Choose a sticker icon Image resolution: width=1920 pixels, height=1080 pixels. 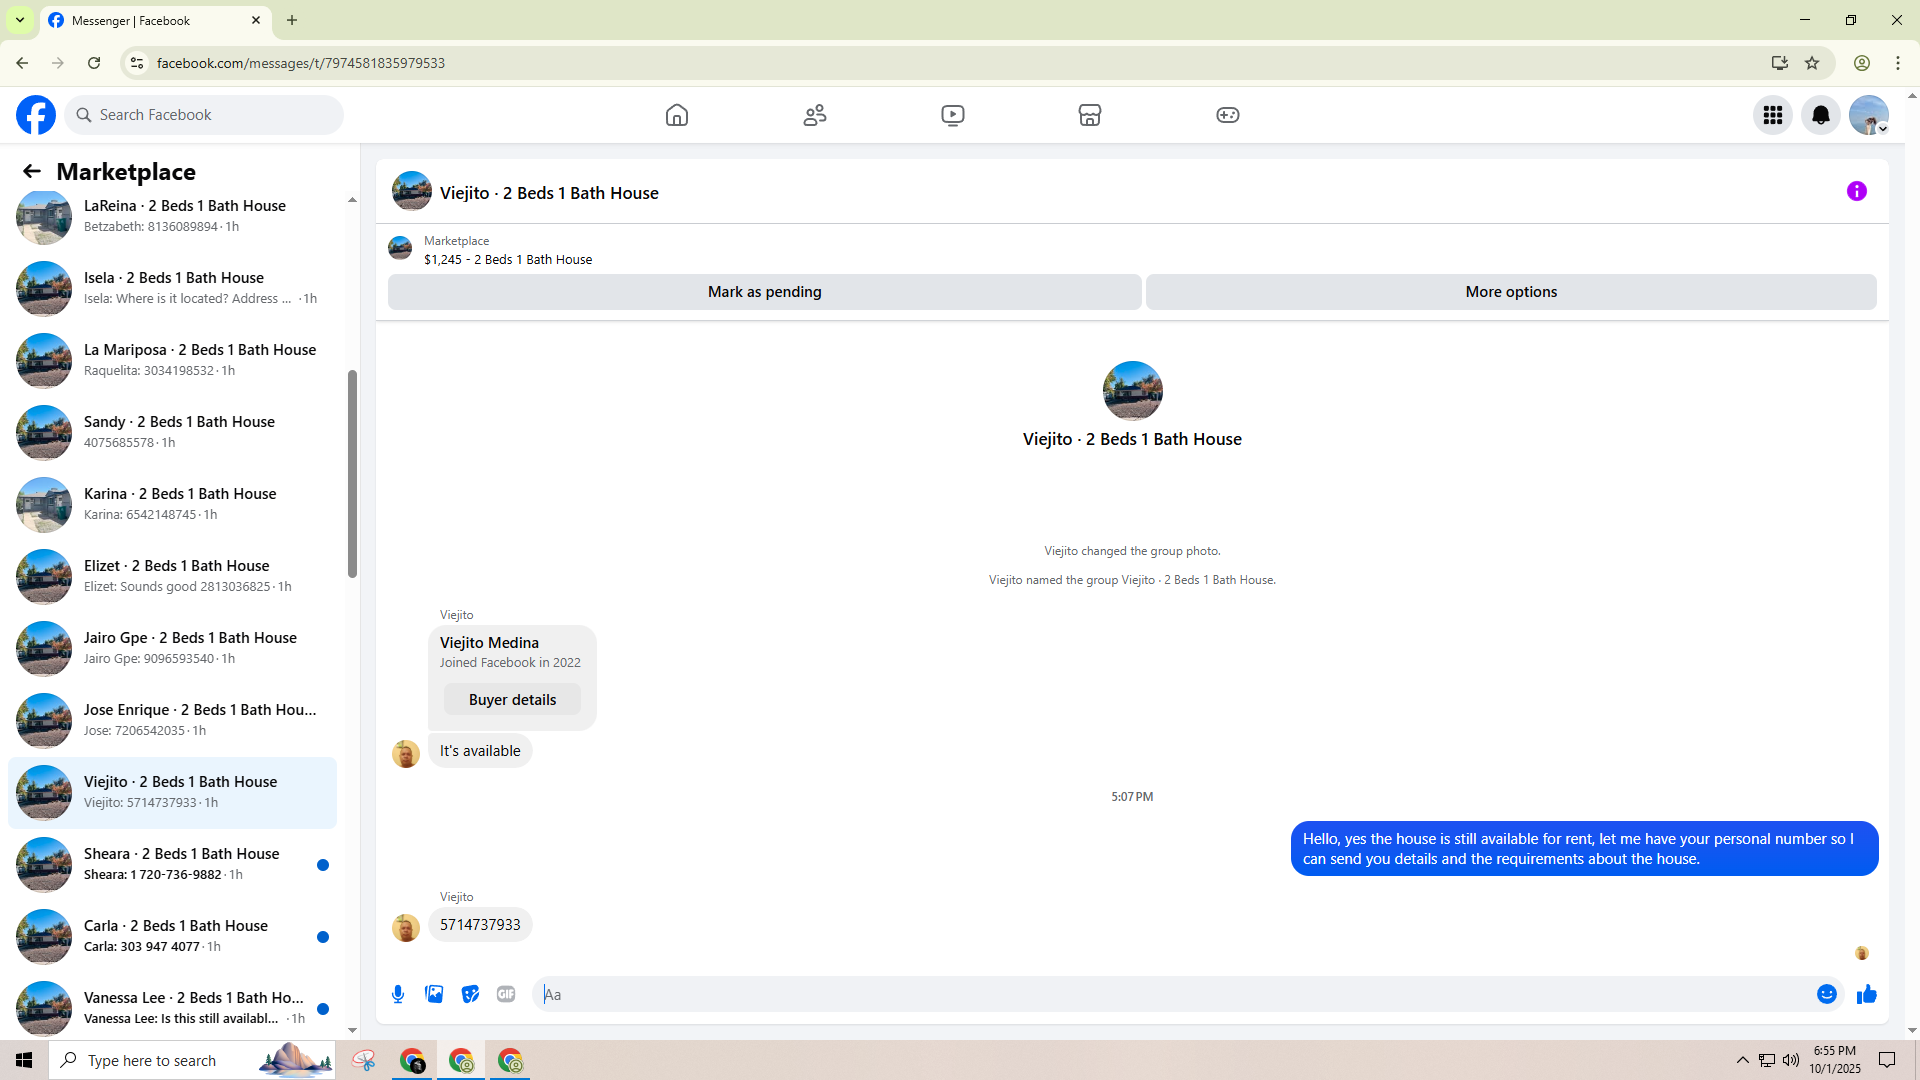tap(470, 994)
